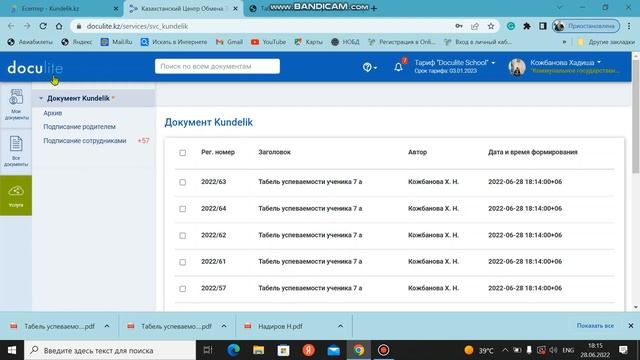
Task: Show hidden system tray icons
Action: [x=505, y=350]
